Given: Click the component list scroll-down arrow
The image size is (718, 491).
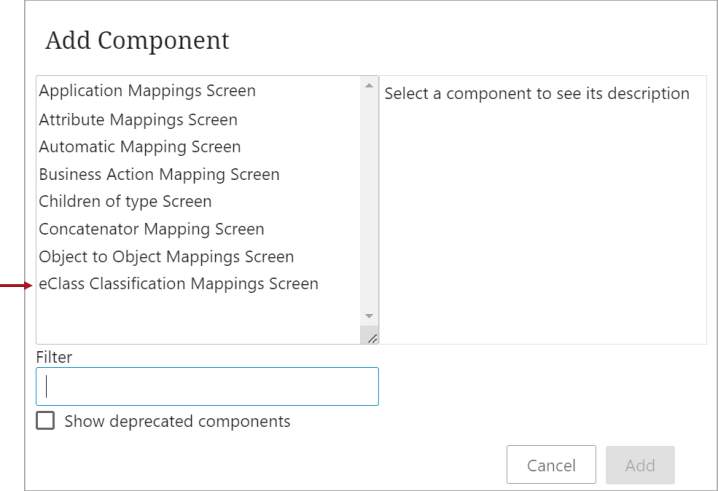Looking at the screenshot, I should coord(369,316).
